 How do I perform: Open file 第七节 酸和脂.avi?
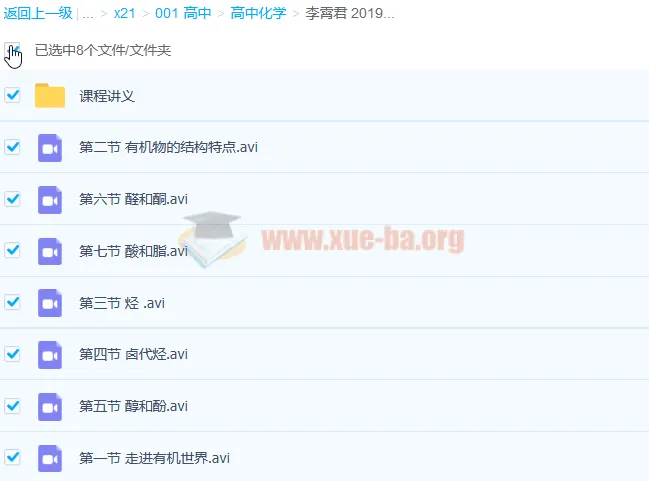pyautogui.click(x=133, y=251)
